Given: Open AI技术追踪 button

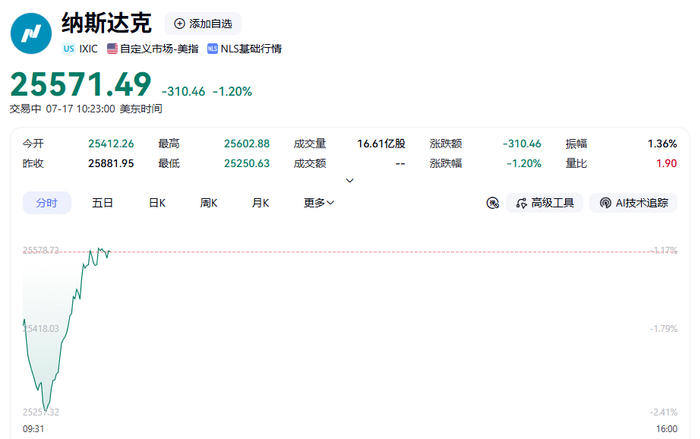Looking at the screenshot, I should 633,203.
